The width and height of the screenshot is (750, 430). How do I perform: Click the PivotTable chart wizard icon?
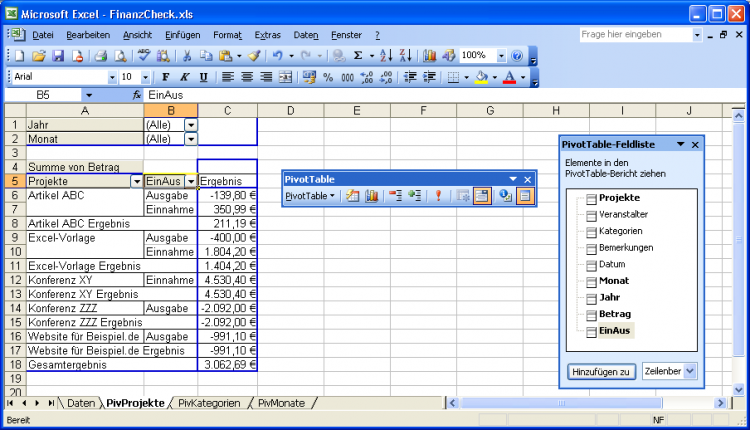(x=372, y=196)
